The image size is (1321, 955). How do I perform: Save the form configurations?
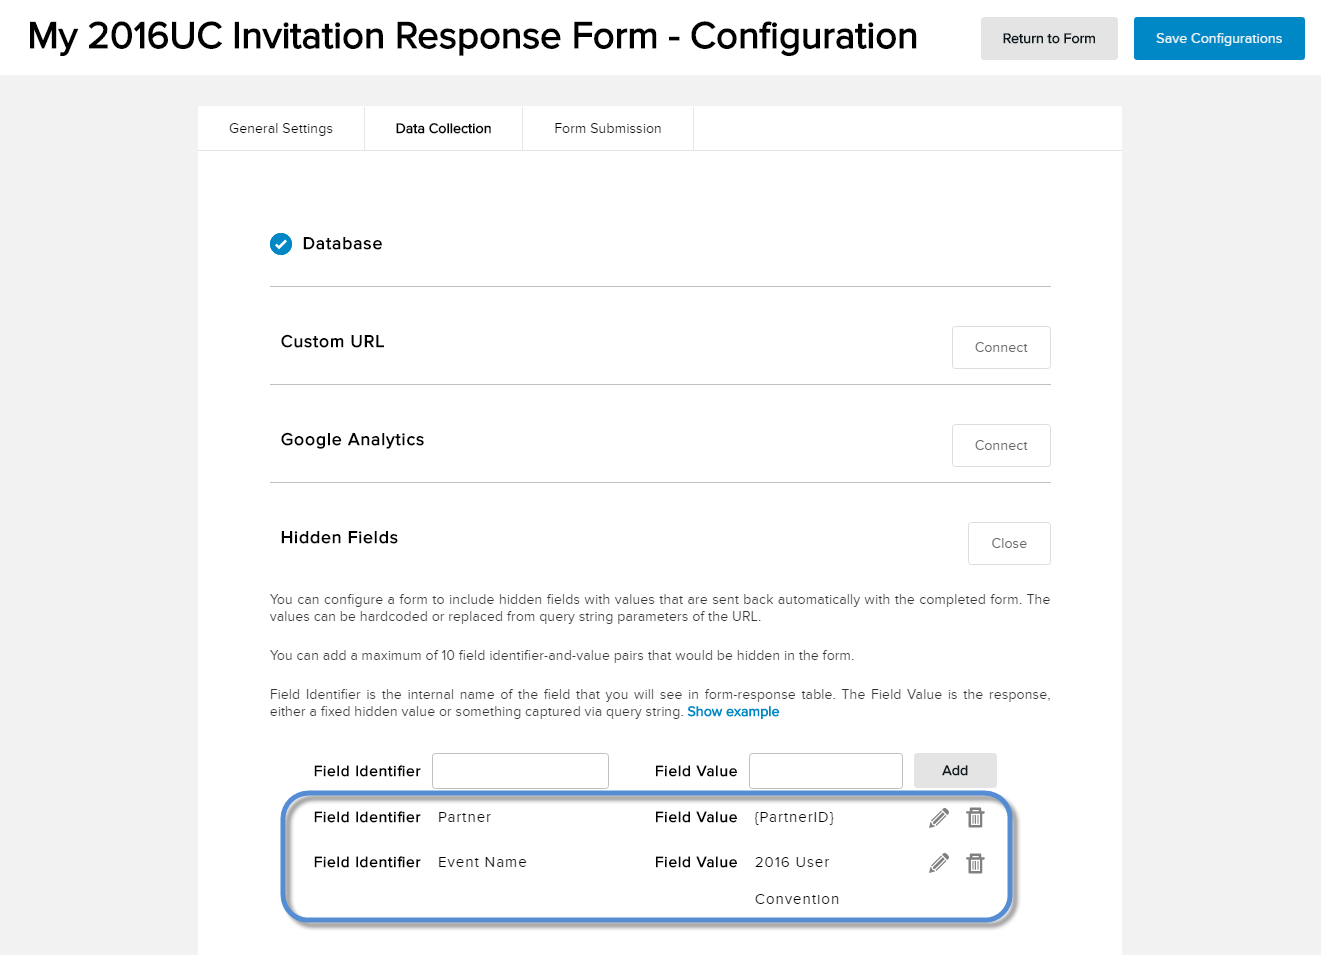coord(1219,38)
